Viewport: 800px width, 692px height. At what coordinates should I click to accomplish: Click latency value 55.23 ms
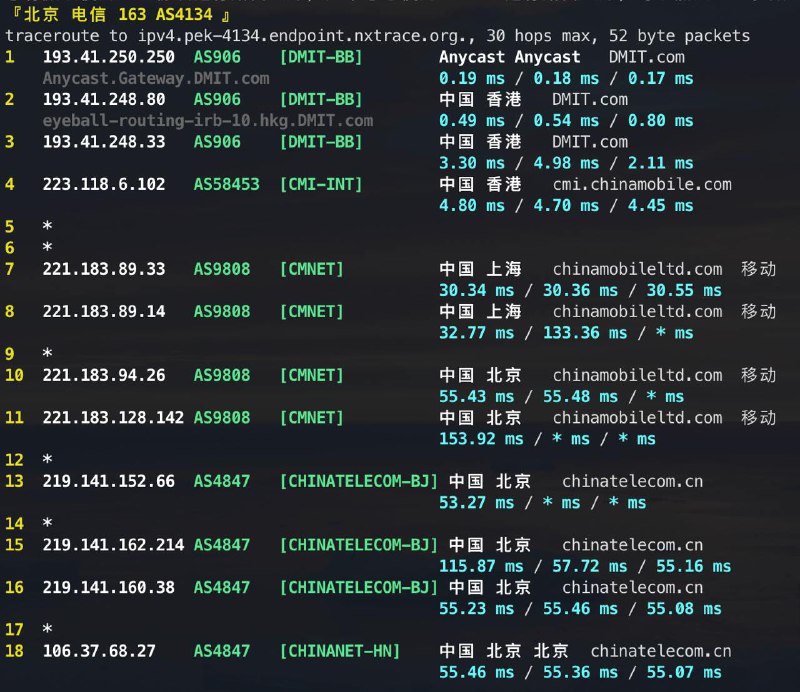(x=477, y=608)
